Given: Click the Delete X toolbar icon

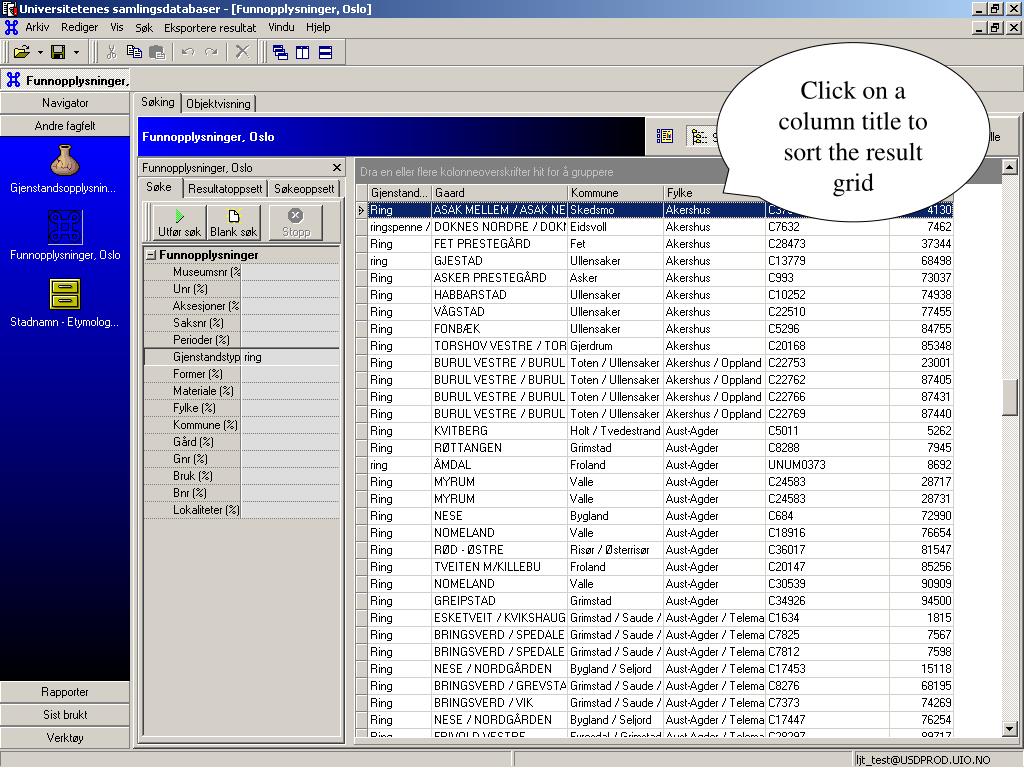Looking at the screenshot, I should 242,52.
